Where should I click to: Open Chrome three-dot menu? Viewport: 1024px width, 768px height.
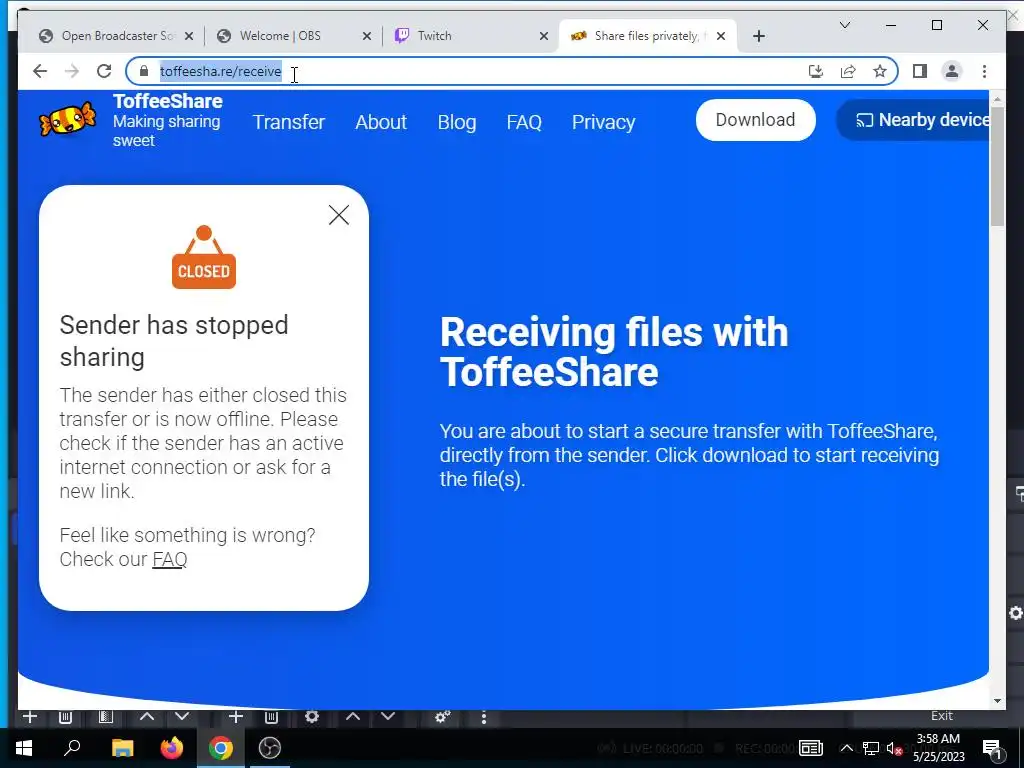[x=984, y=71]
